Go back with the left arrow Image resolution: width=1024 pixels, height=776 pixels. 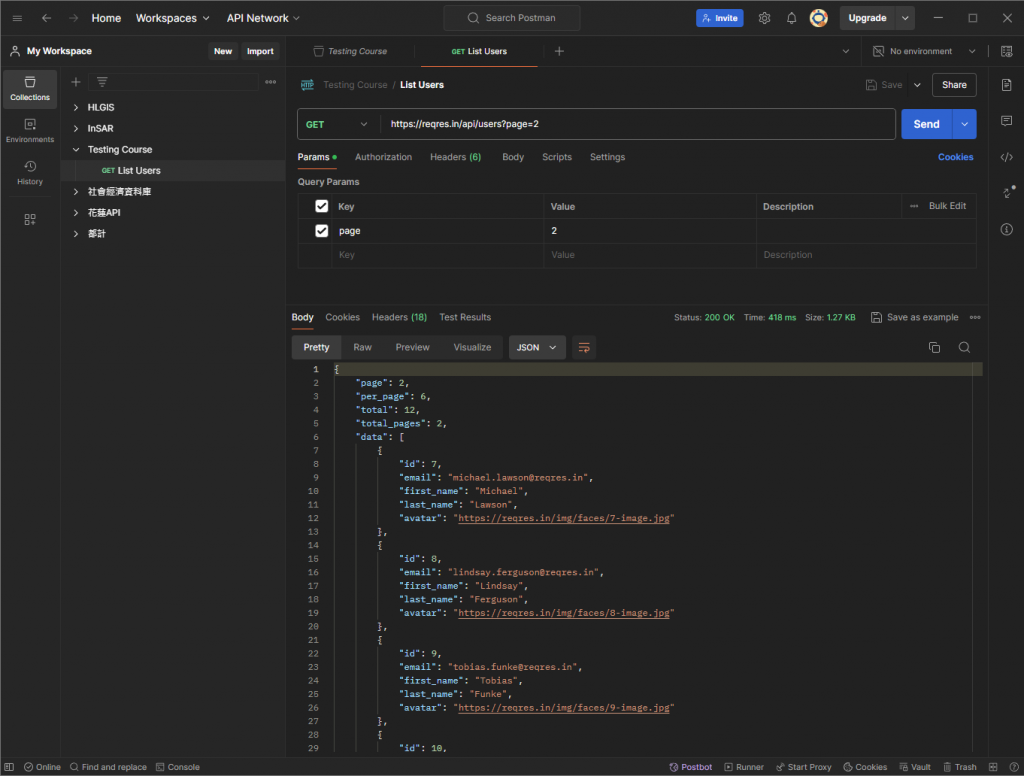46,18
